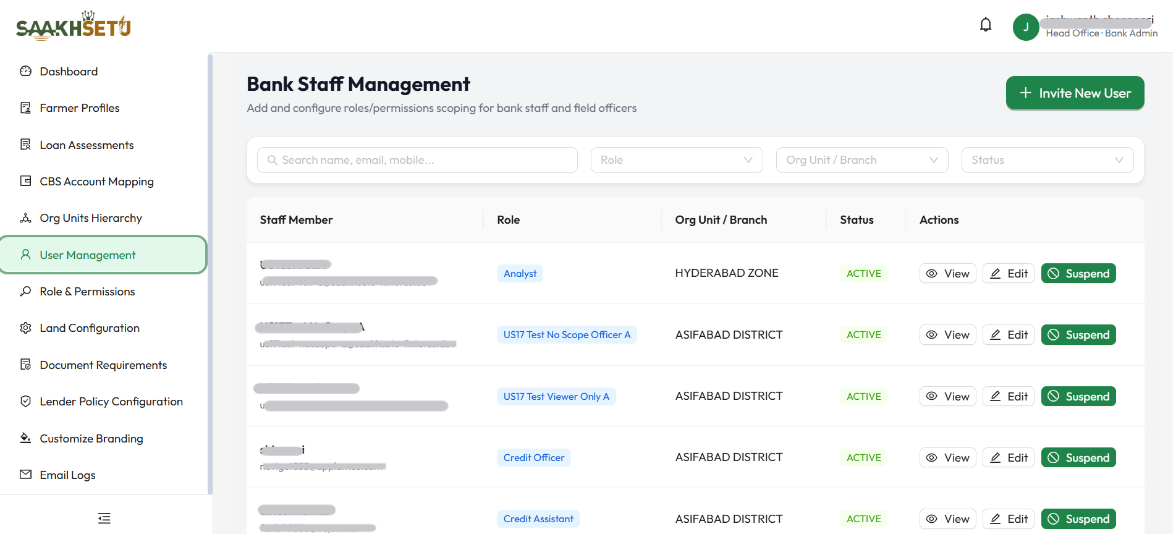View the Credit Assistant row user
The image size is (1173, 534).
[x=948, y=518]
